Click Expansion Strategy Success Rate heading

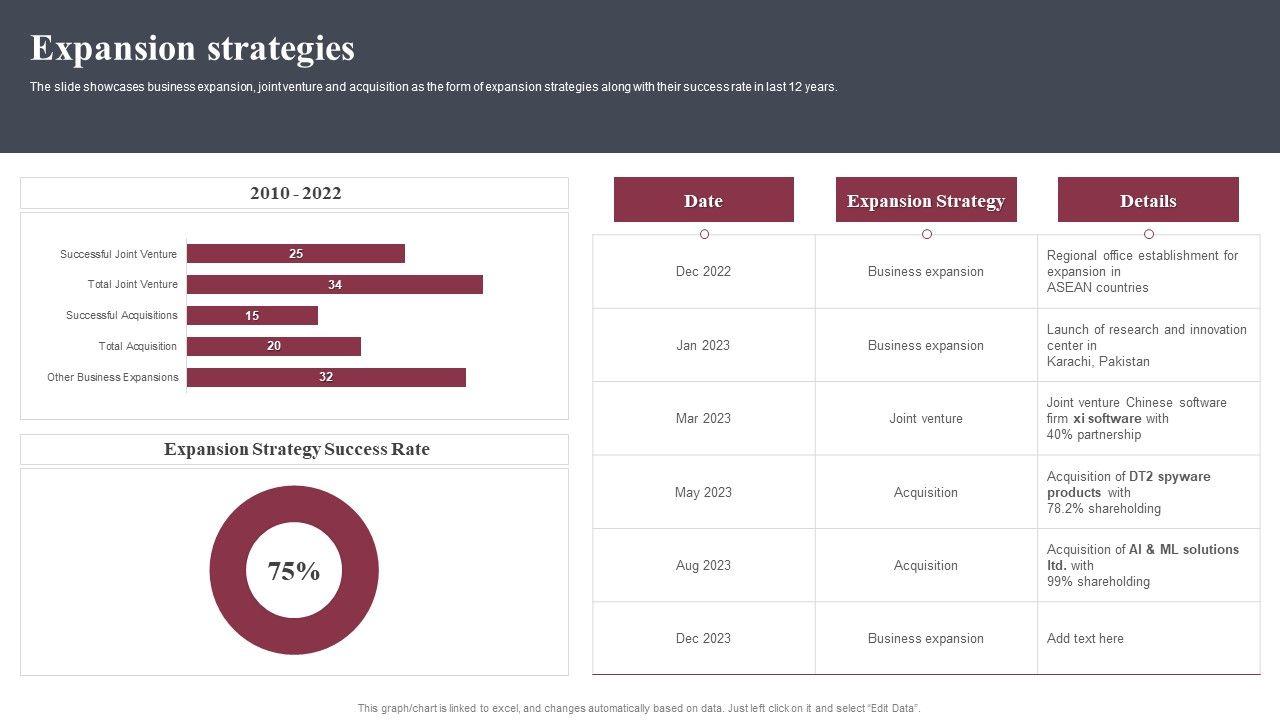click(296, 449)
